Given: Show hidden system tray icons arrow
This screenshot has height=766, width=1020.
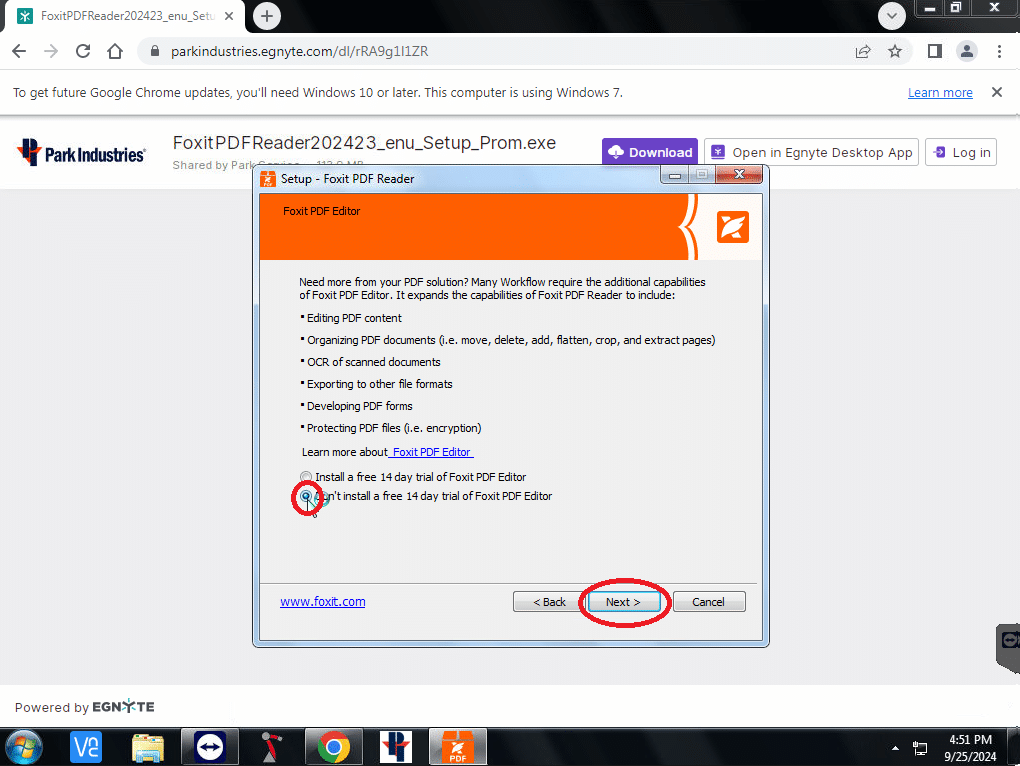Looking at the screenshot, I should [895, 748].
